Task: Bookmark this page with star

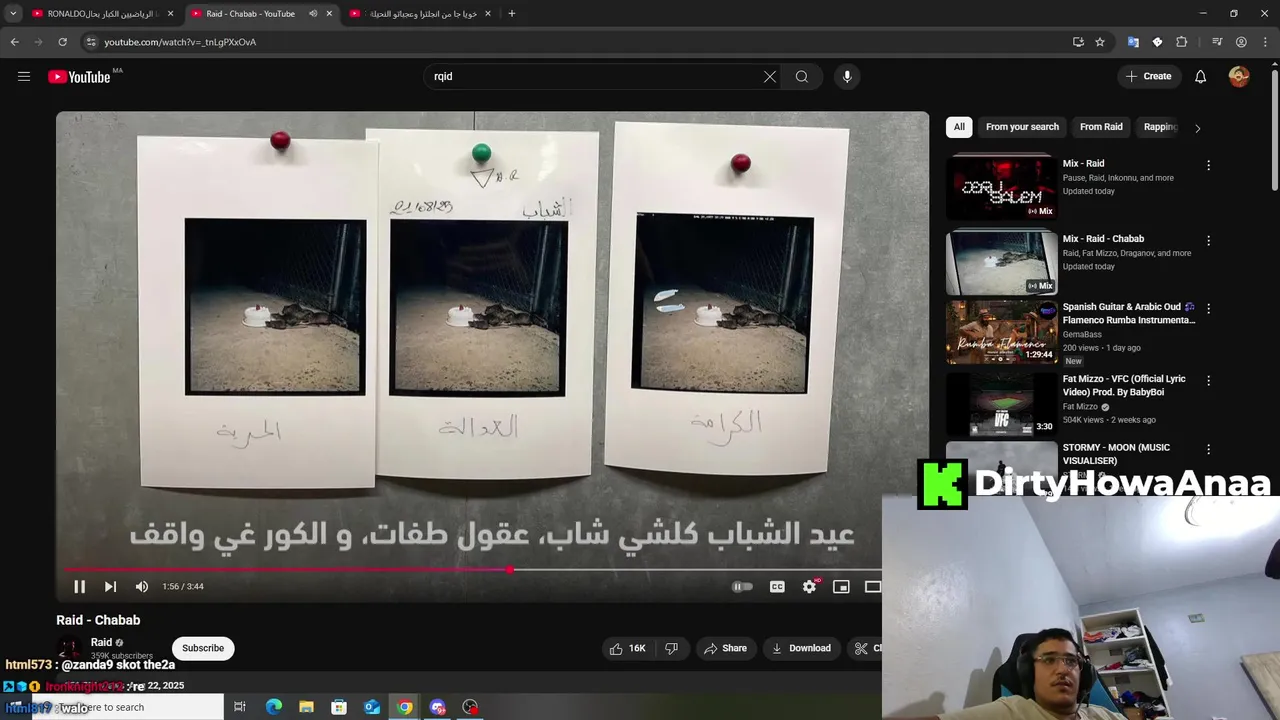Action: [1100, 42]
